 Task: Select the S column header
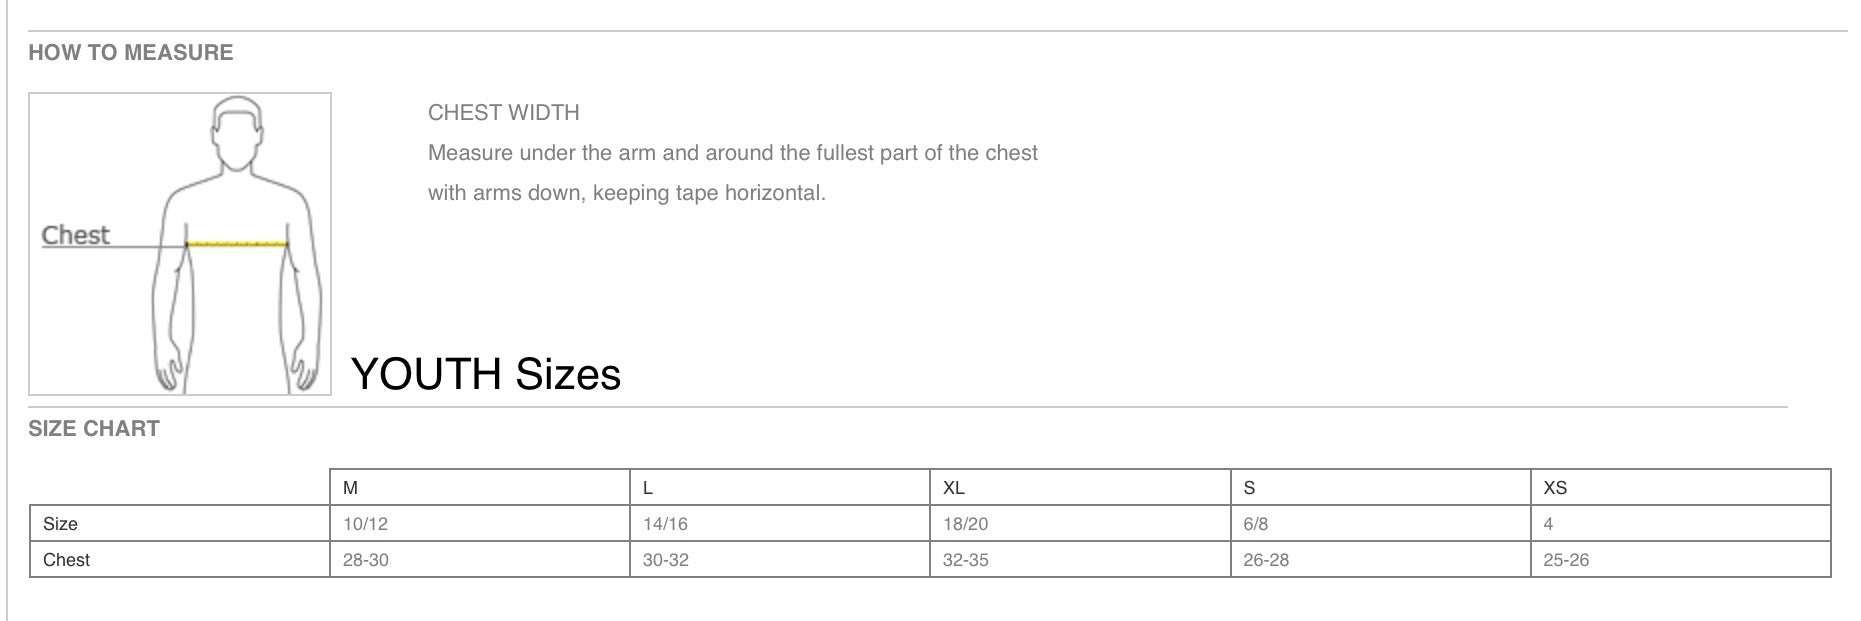1380,487
